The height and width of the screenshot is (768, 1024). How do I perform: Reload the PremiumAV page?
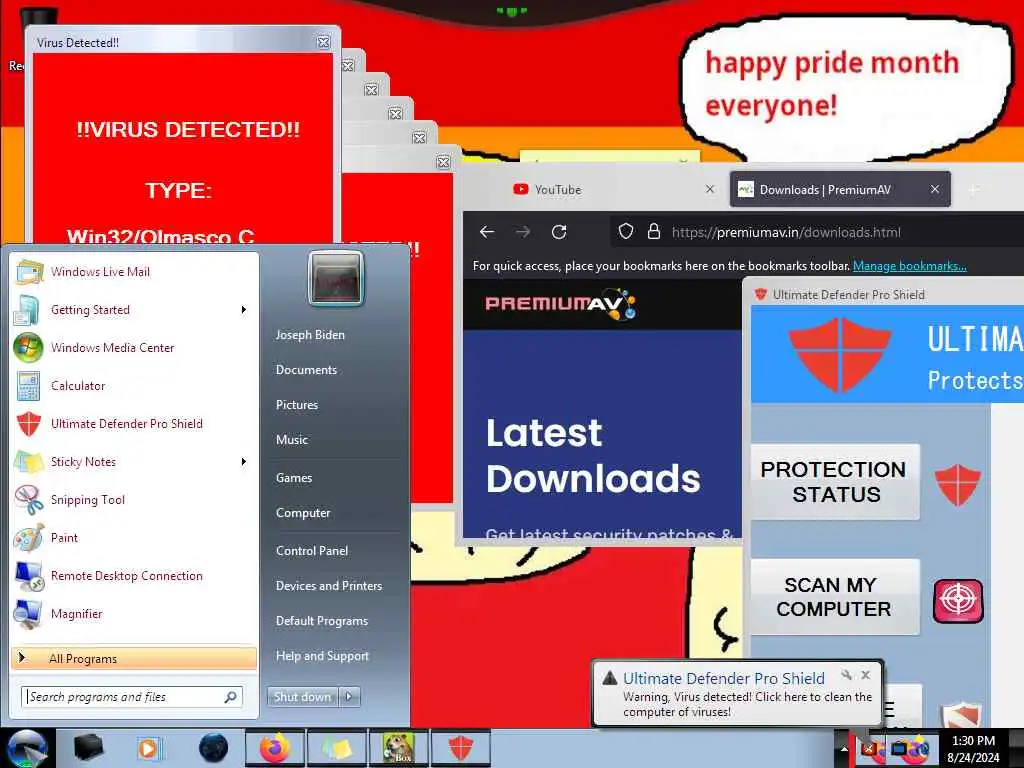point(559,232)
